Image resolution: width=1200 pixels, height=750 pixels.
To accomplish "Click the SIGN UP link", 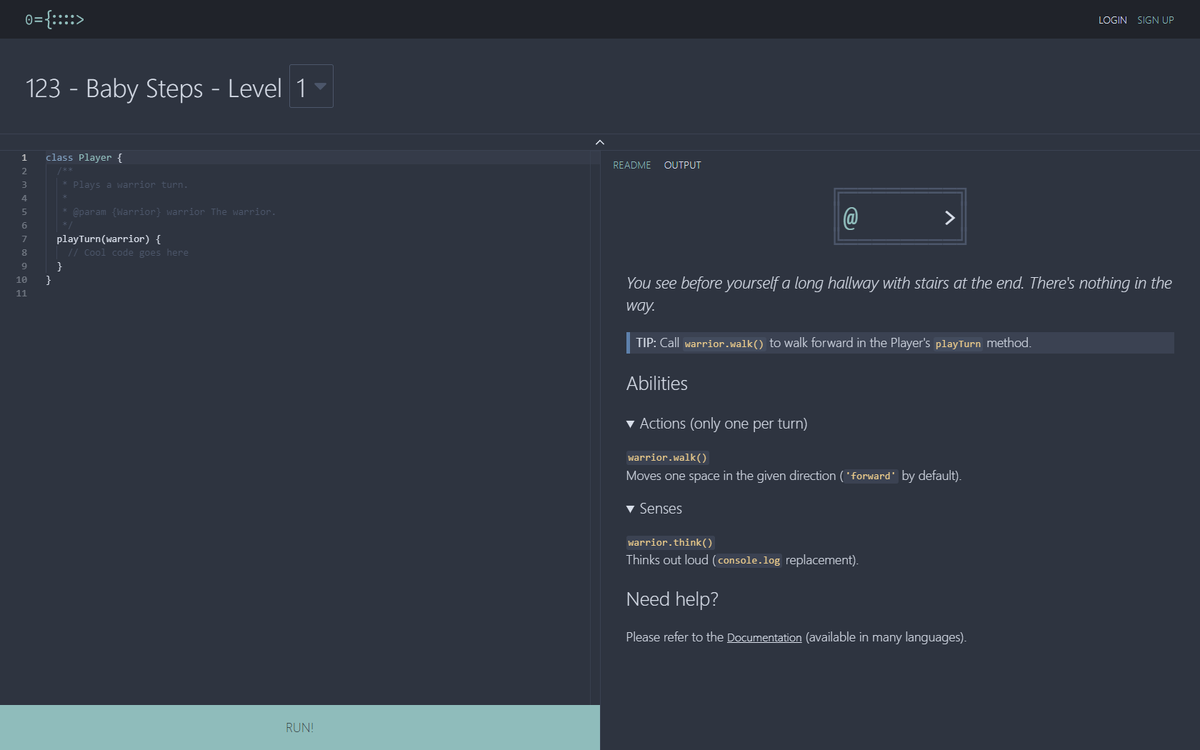I will coord(1155,20).
